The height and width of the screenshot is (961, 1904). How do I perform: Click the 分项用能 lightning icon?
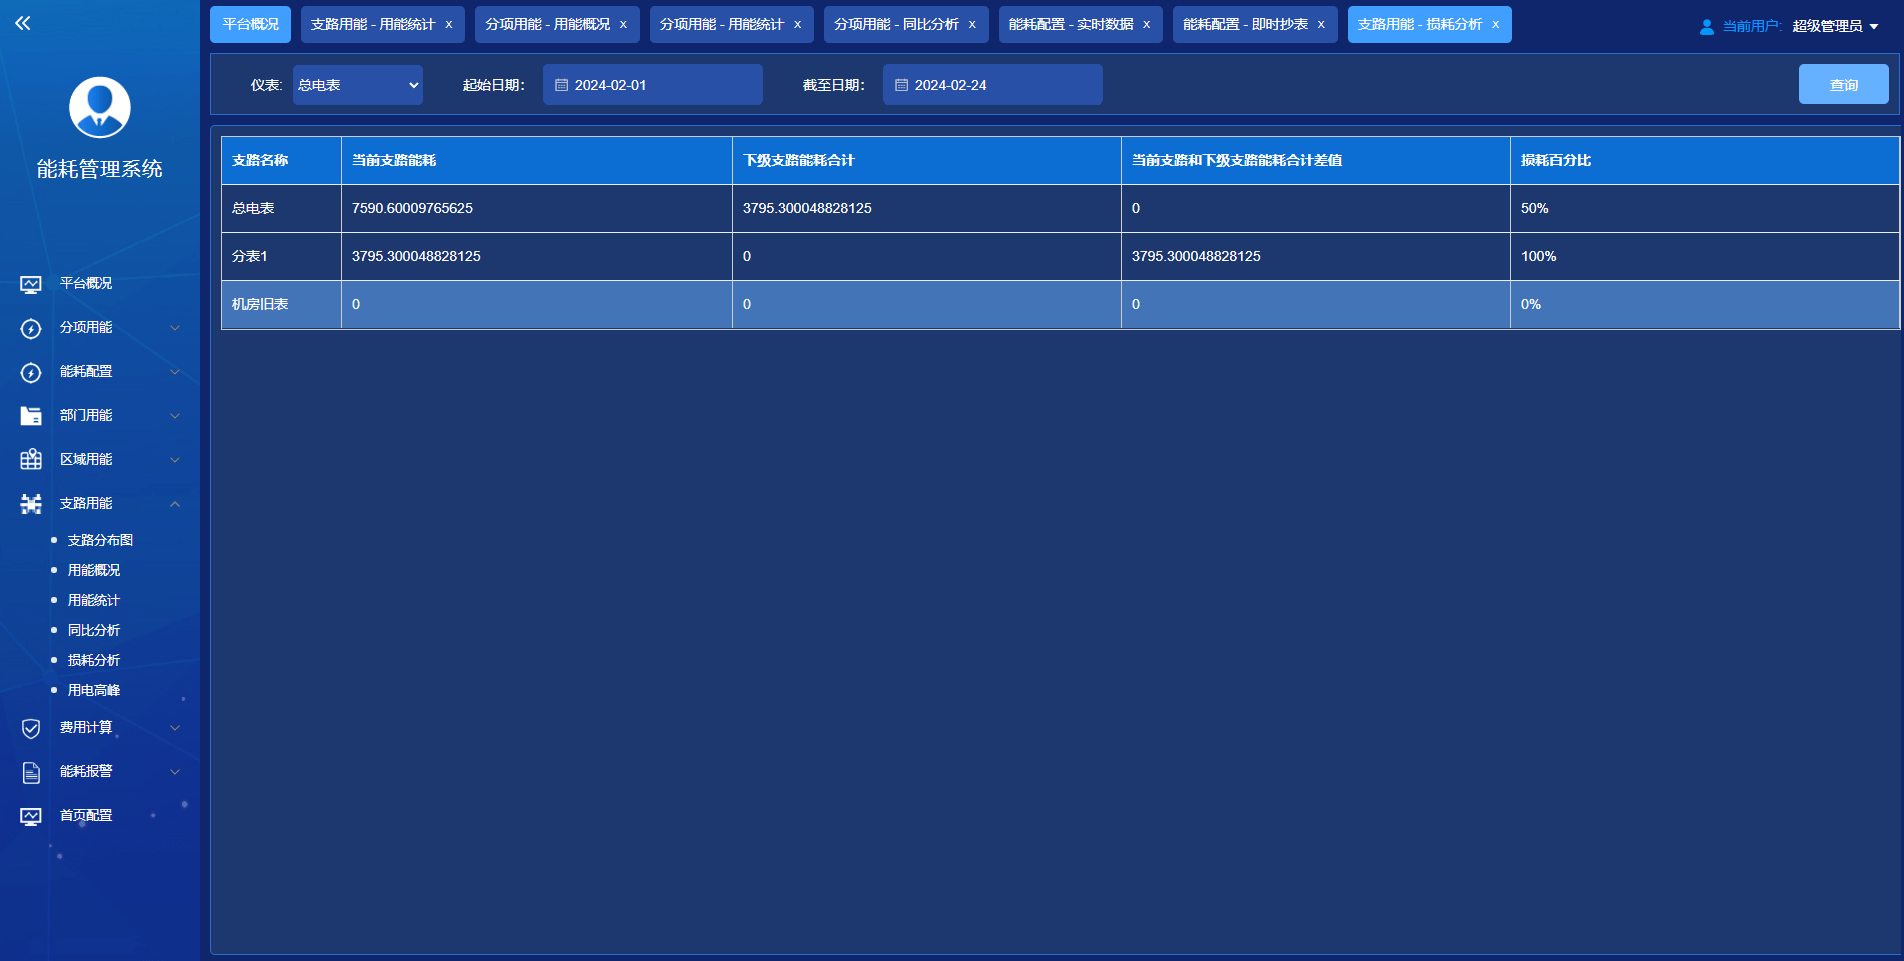pos(31,328)
